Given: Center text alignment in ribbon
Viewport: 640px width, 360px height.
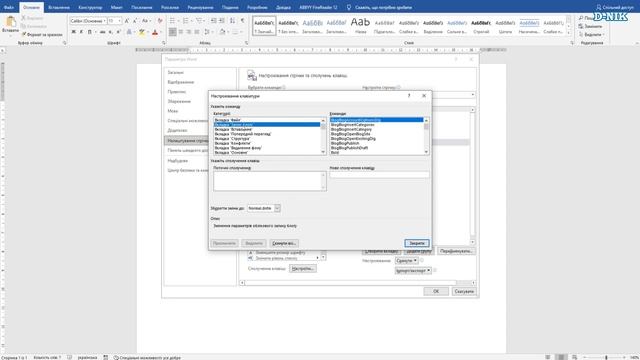Looking at the screenshot, I should (x=181, y=32).
